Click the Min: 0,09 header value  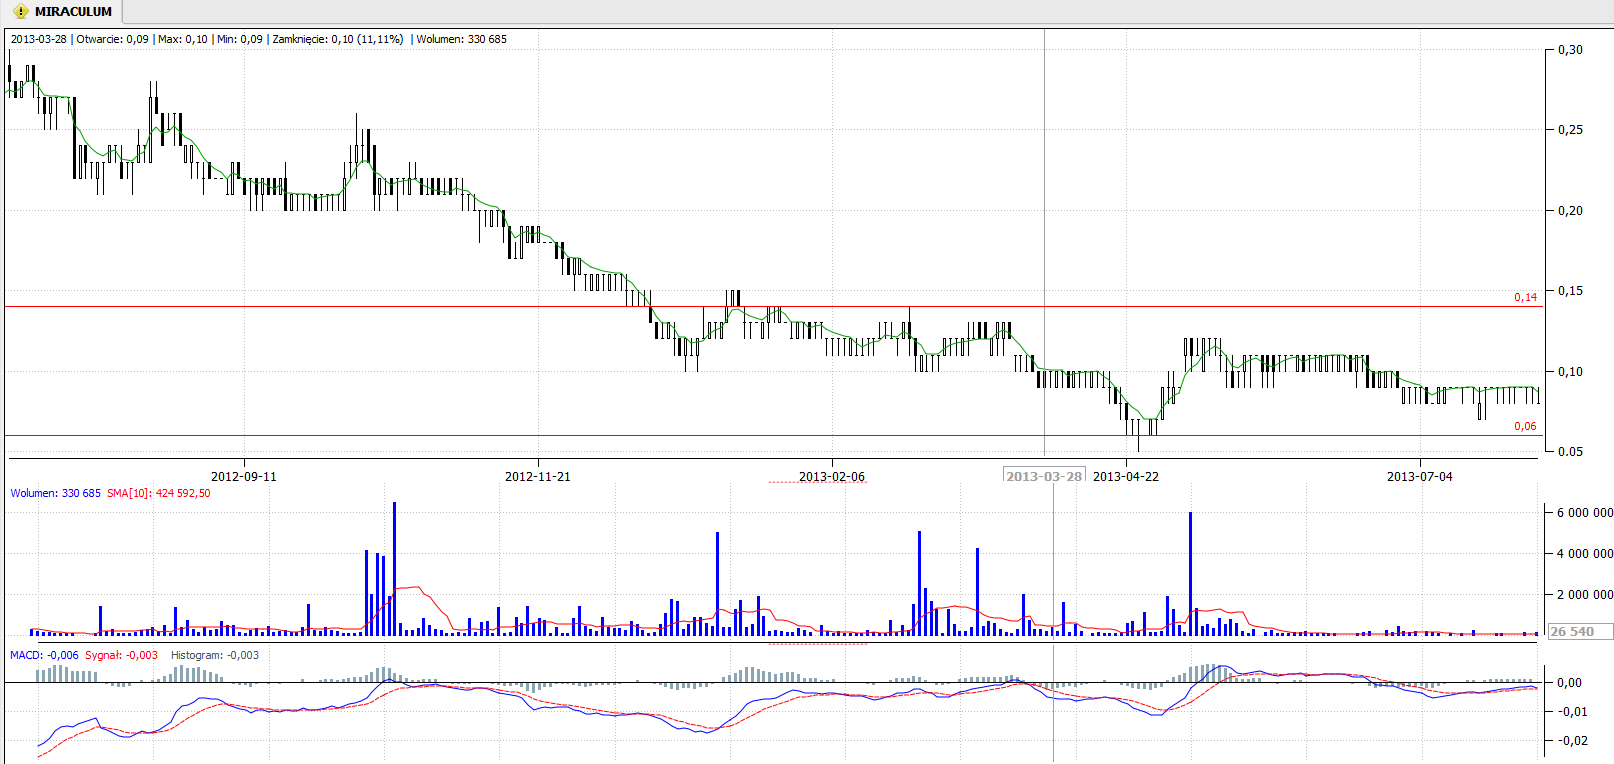coord(240,39)
